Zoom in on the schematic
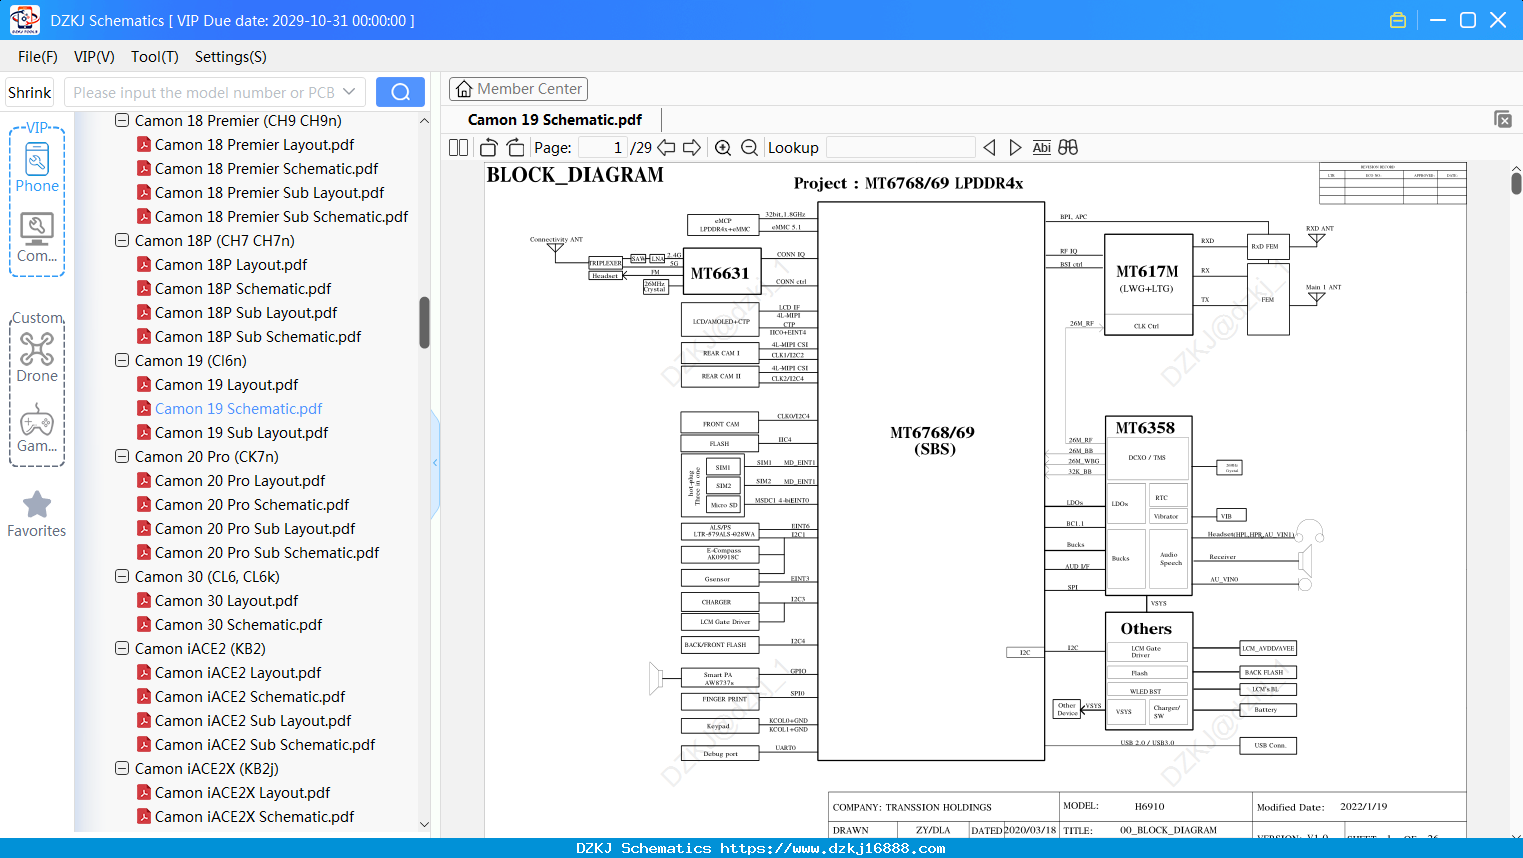 click(723, 148)
